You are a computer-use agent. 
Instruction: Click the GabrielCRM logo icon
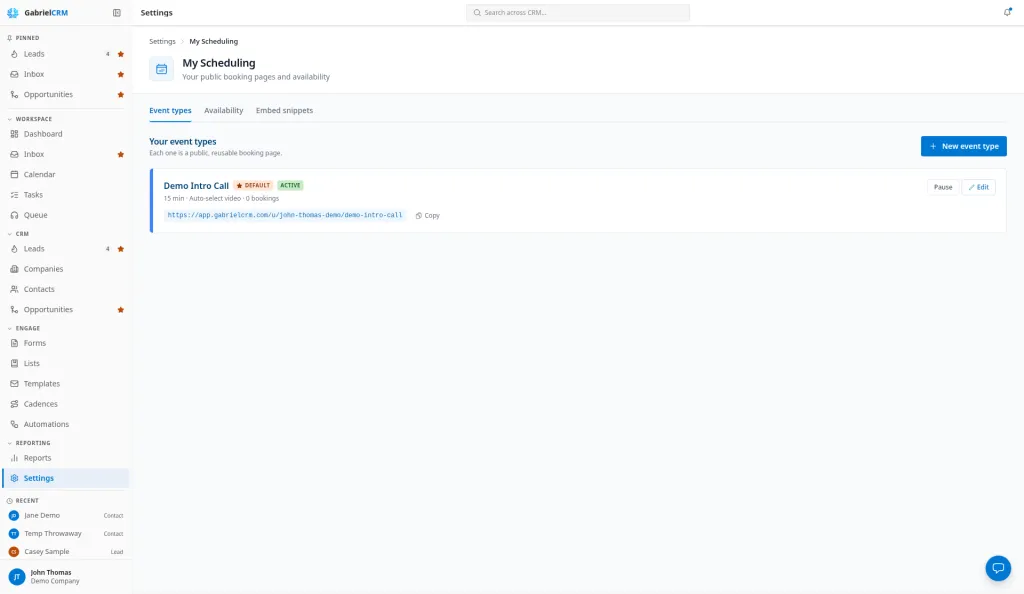click(x=12, y=12)
